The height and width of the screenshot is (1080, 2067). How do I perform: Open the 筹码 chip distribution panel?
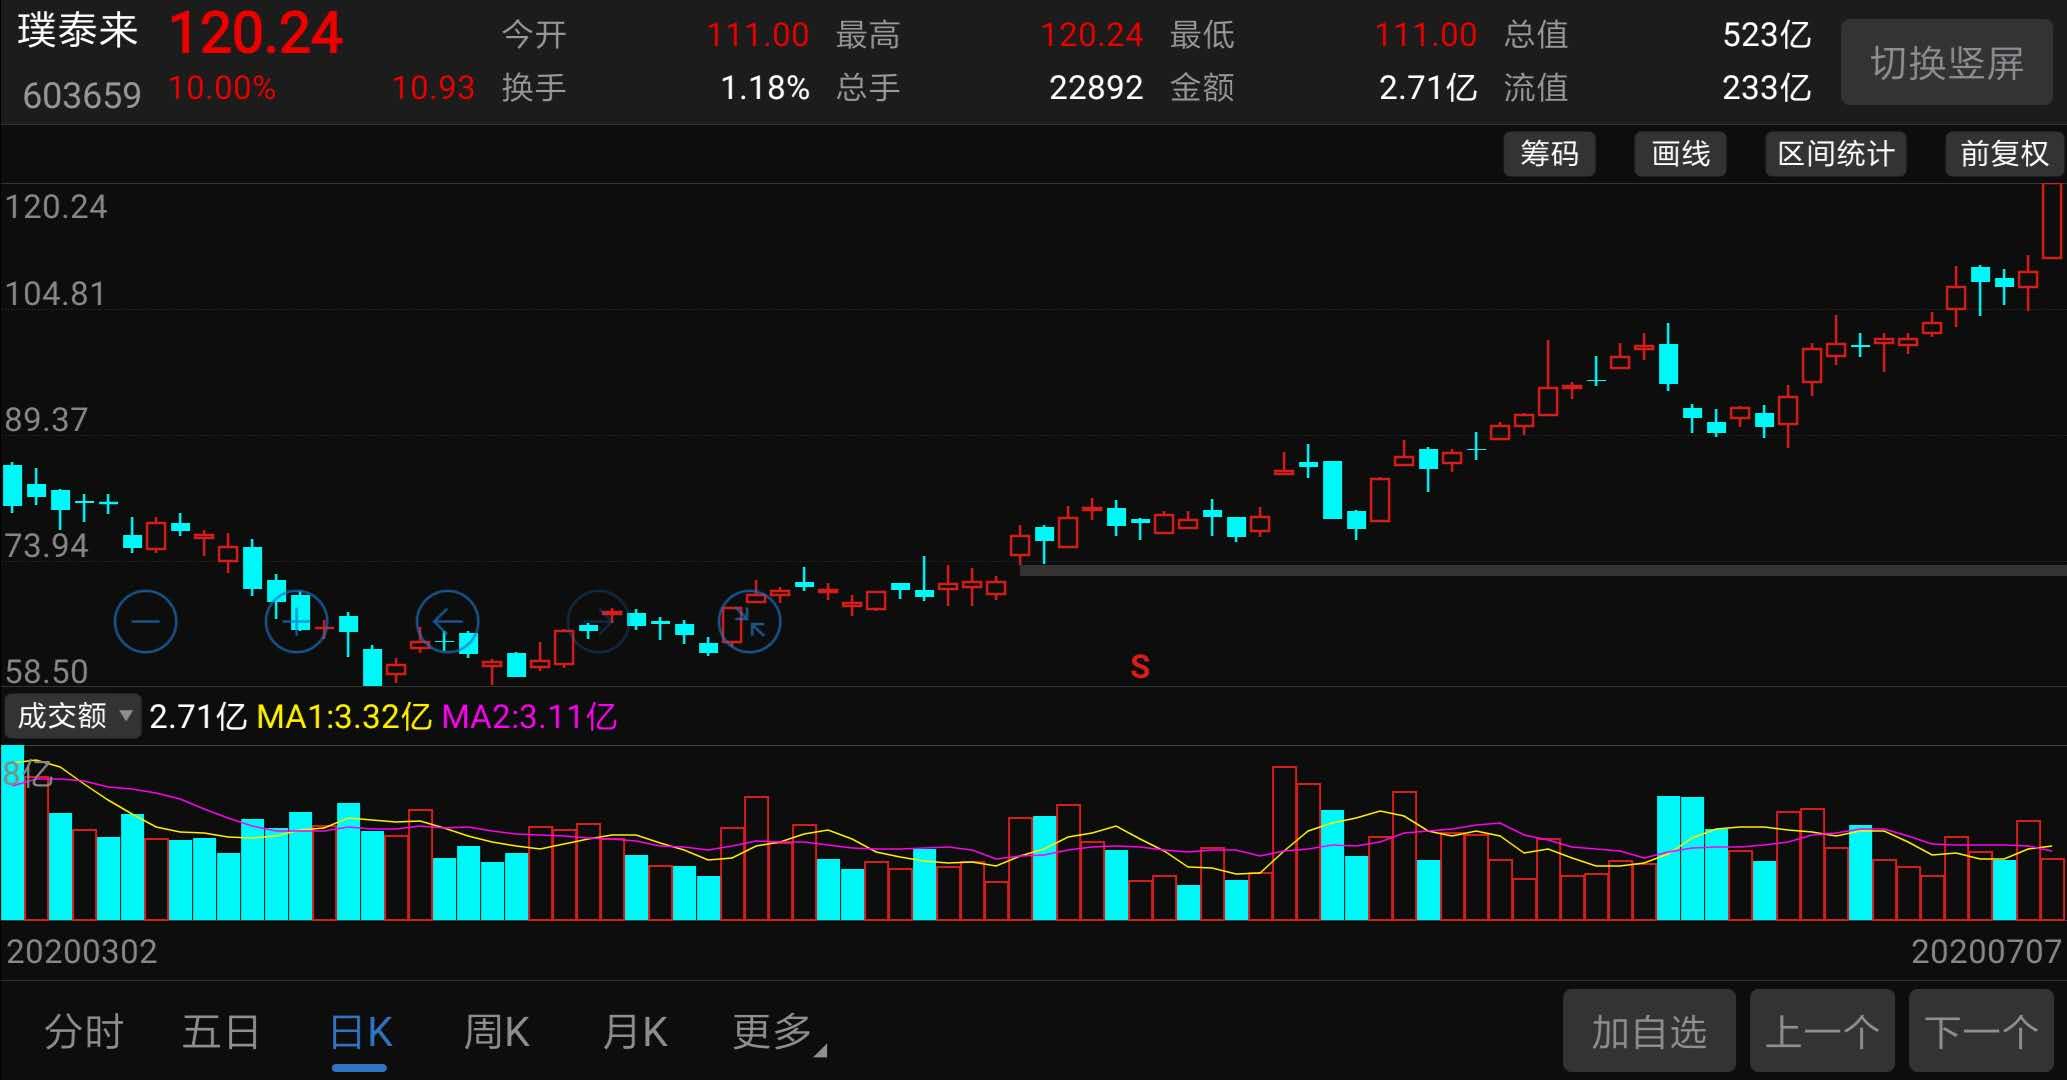[1549, 154]
